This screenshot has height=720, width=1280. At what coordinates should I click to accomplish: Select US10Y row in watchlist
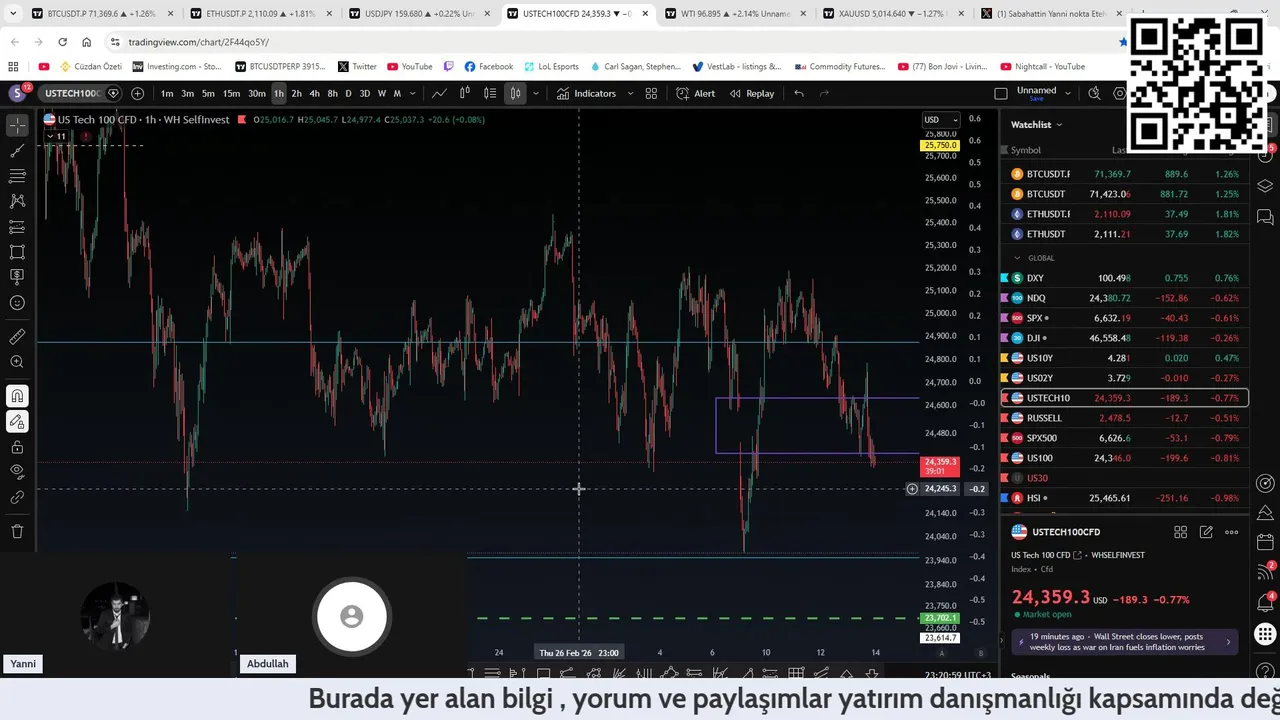(1125, 358)
